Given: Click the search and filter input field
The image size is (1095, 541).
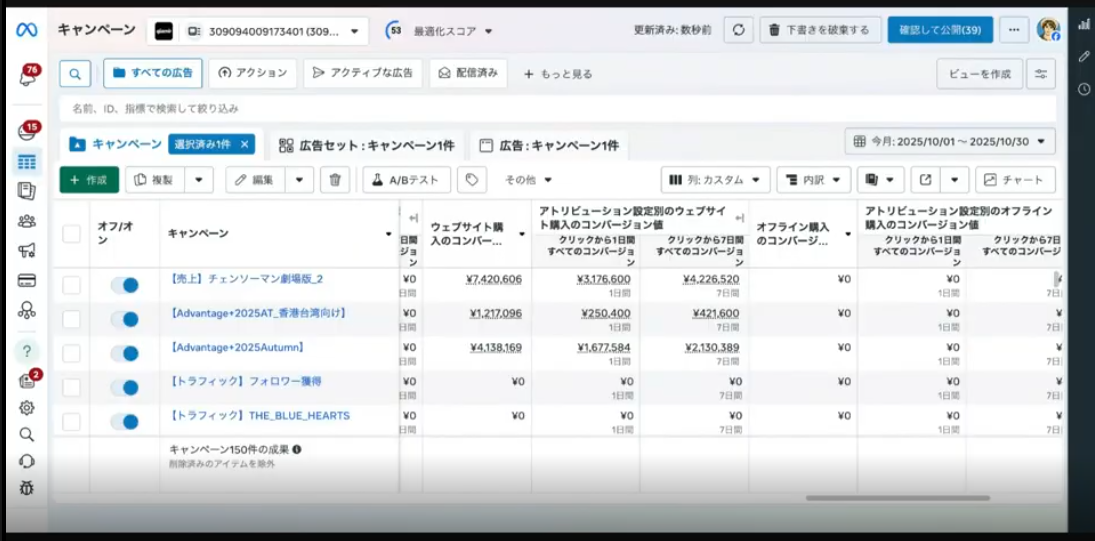Looking at the screenshot, I should (556, 108).
